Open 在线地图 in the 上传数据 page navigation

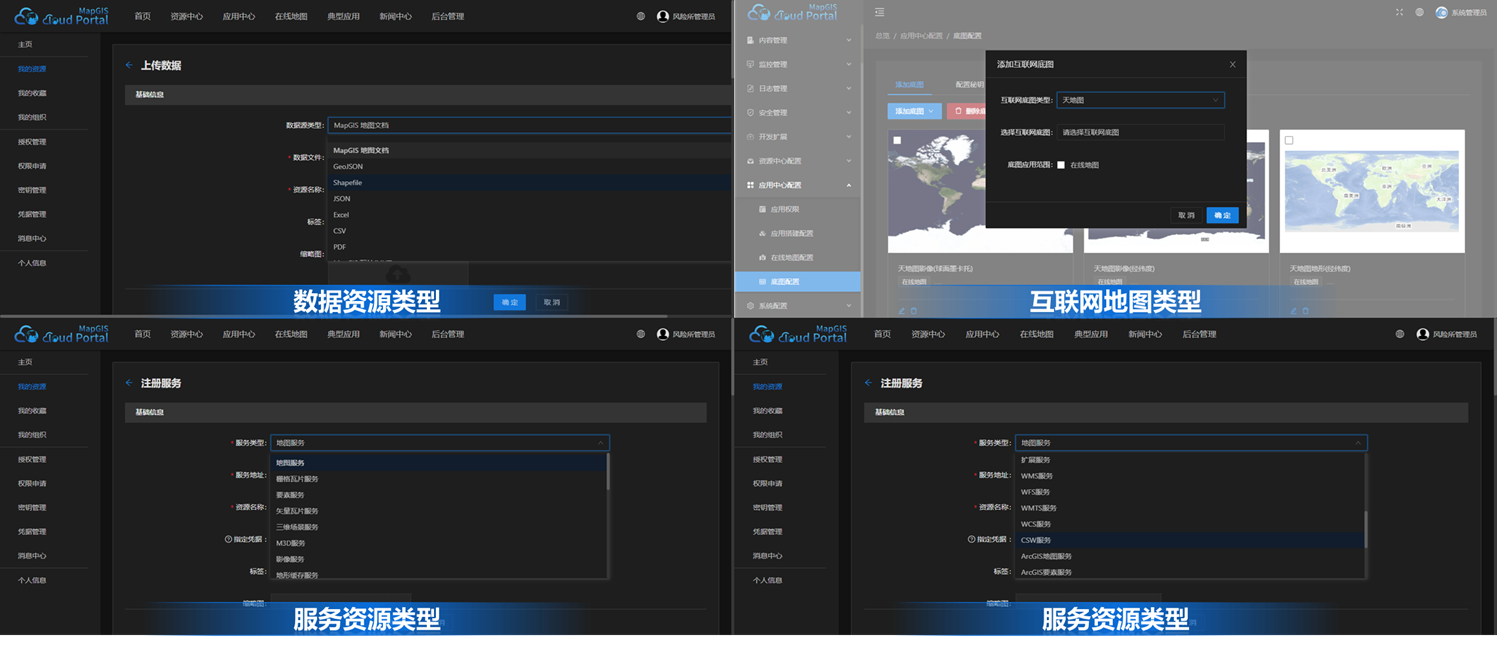[291, 16]
